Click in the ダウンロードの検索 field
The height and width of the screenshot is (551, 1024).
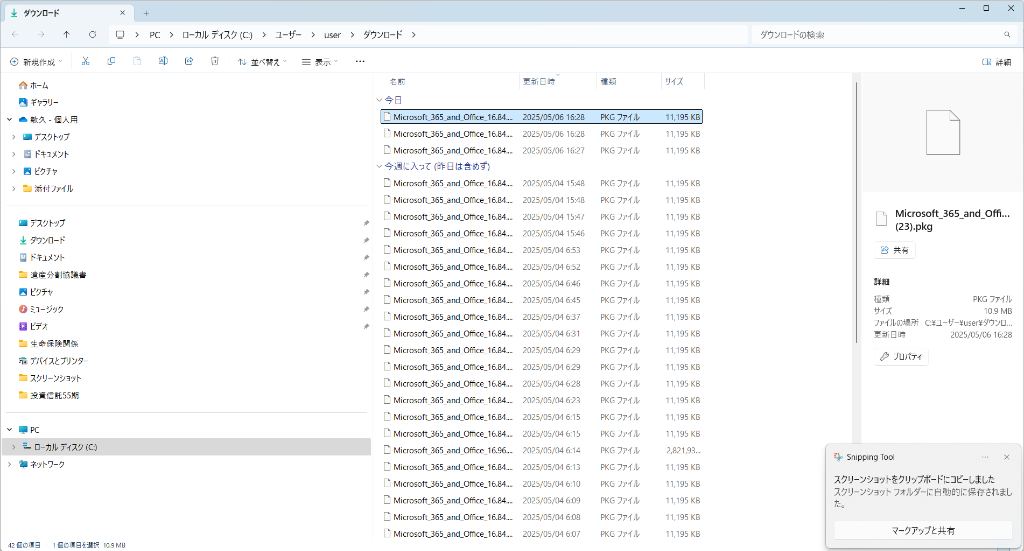click(x=875, y=35)
